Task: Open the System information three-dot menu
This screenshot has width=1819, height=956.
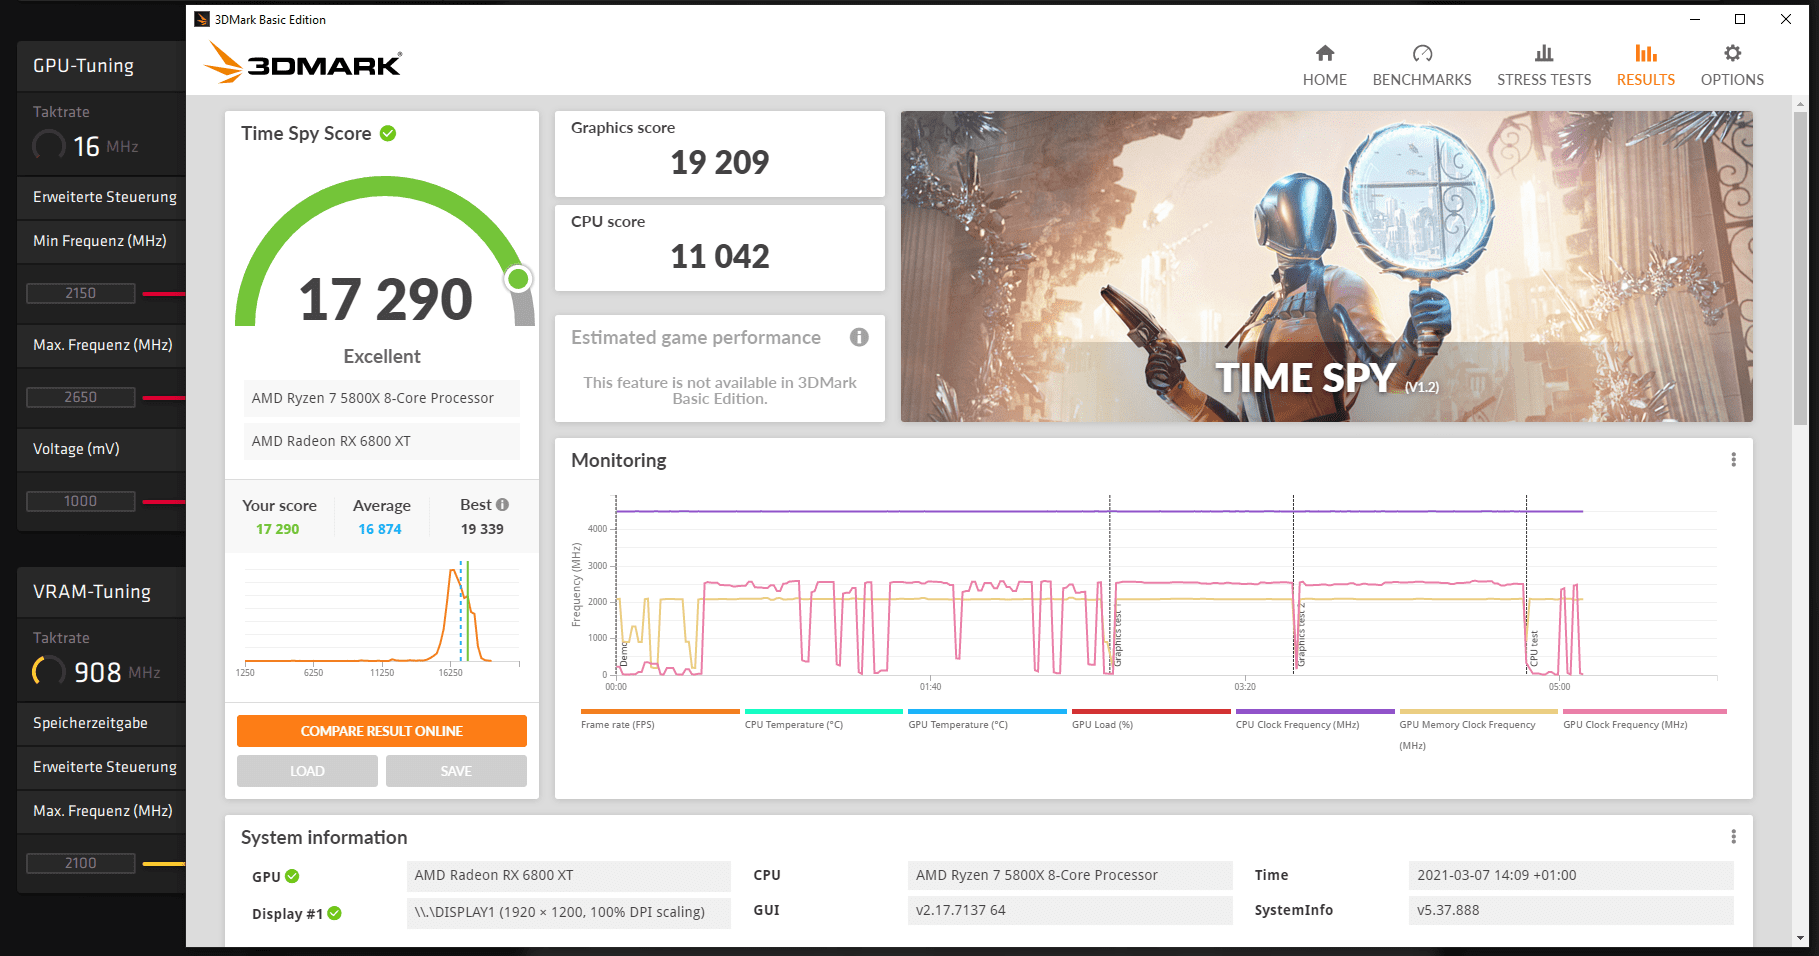Action: click(x=1733, y=837)
